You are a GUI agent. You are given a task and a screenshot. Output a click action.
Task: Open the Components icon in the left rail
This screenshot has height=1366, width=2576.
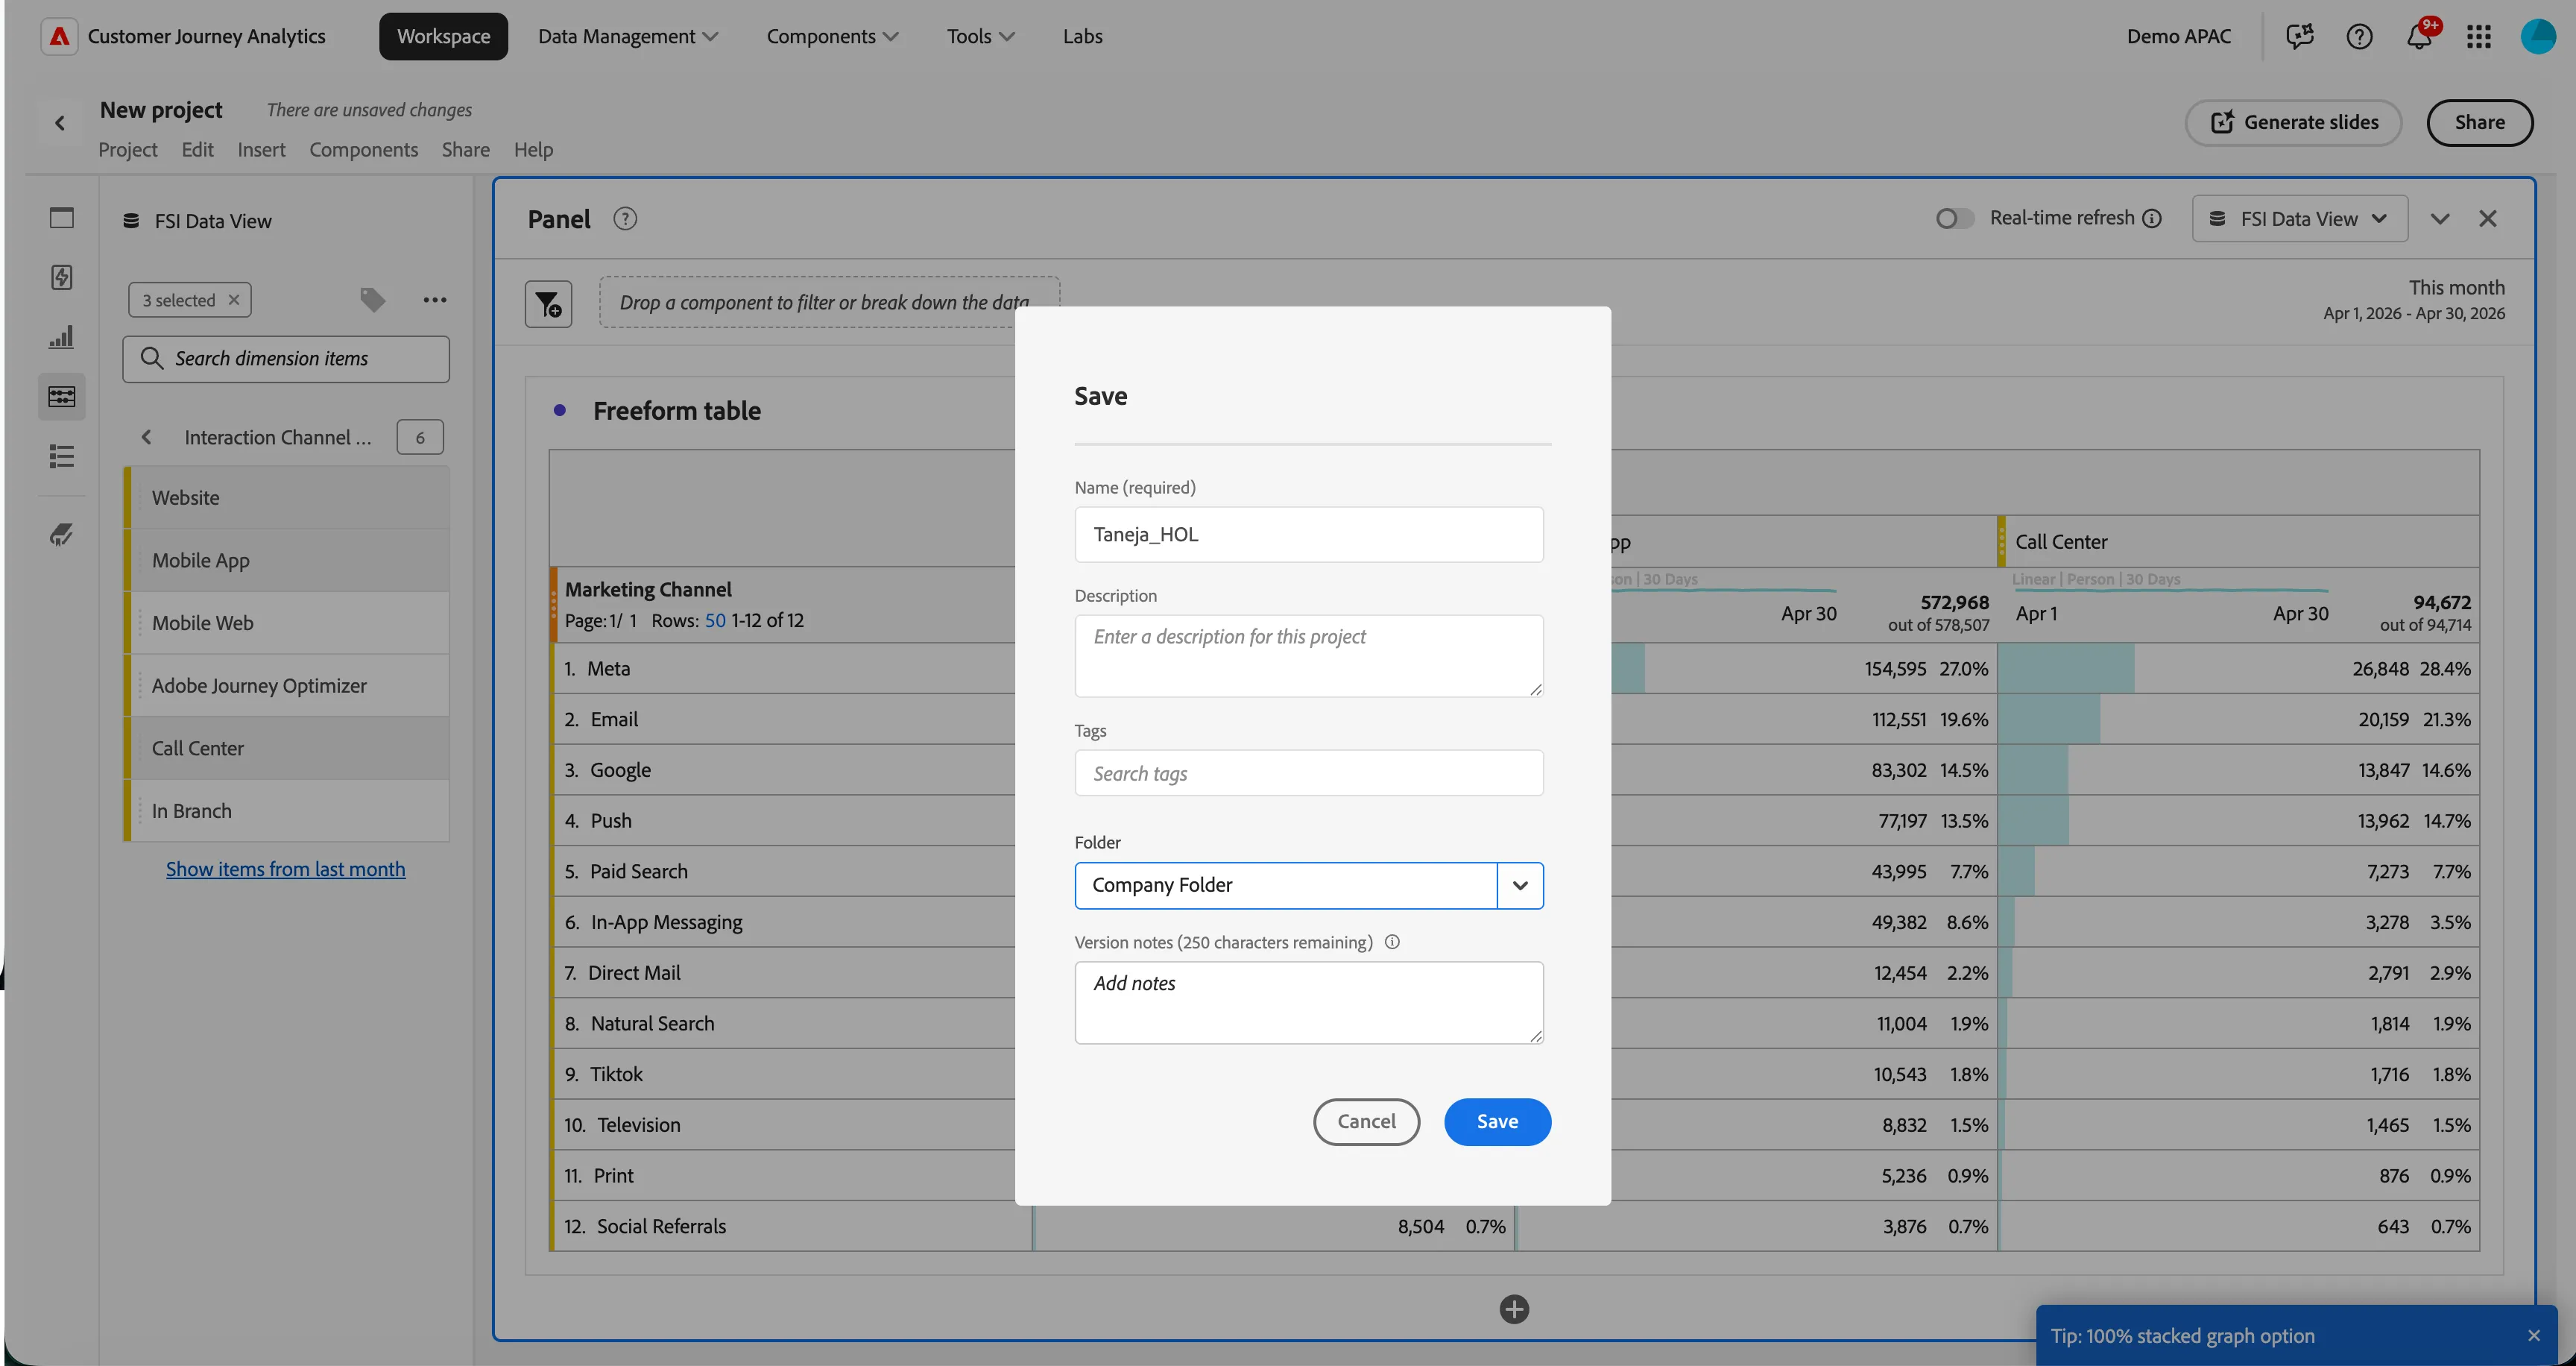(x=62, y=397)
